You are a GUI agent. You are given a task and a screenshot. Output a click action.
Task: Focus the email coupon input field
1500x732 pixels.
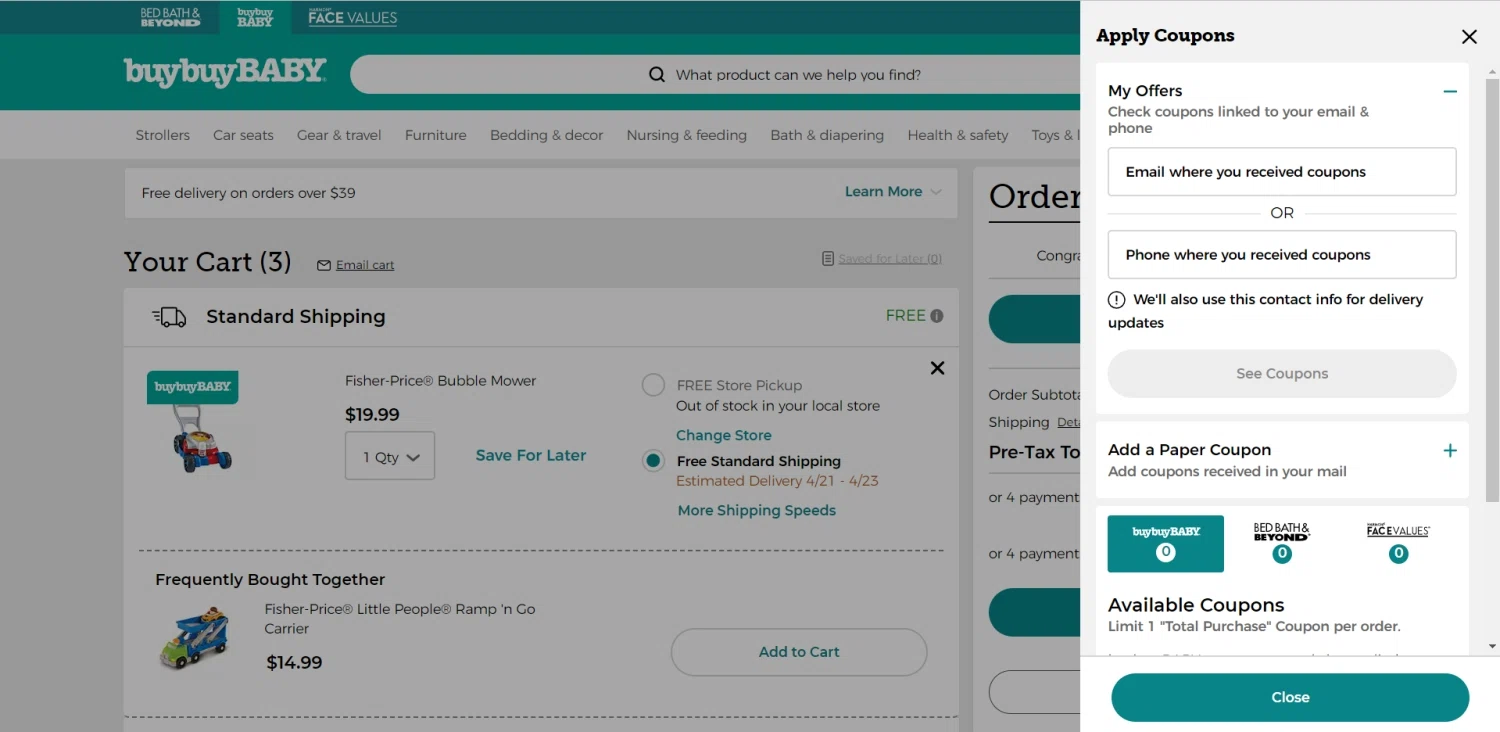[x=1282, y=172]
